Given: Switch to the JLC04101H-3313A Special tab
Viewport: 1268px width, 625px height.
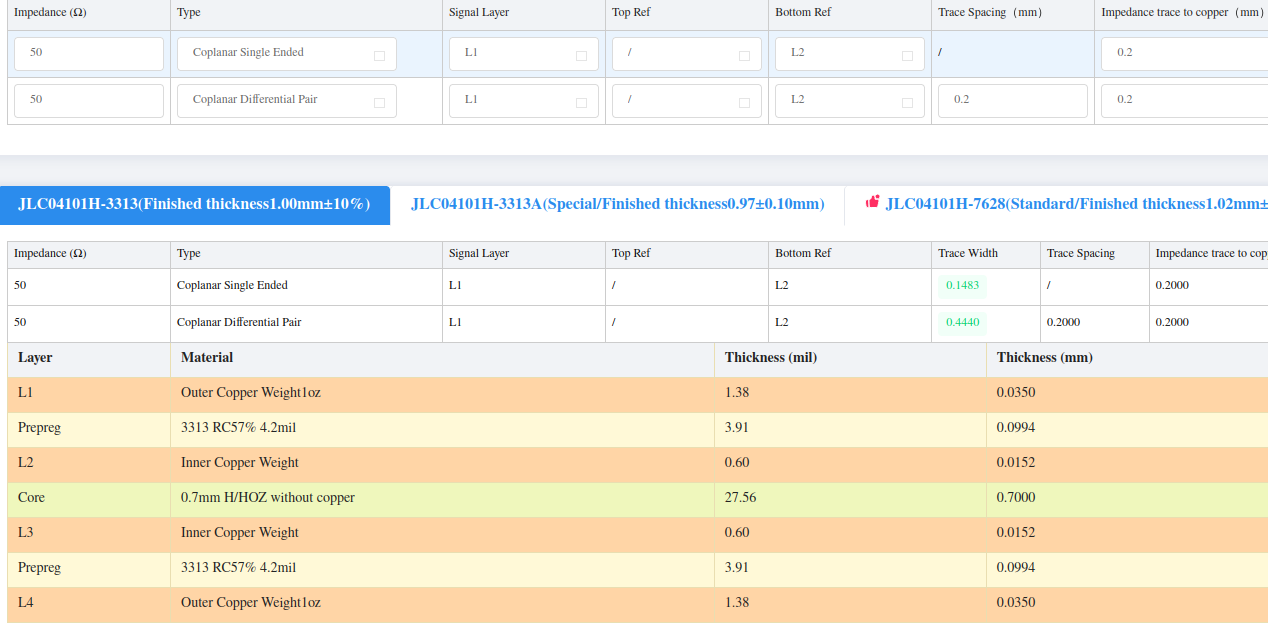Looking at the screenshot, I should click(617, 205).
